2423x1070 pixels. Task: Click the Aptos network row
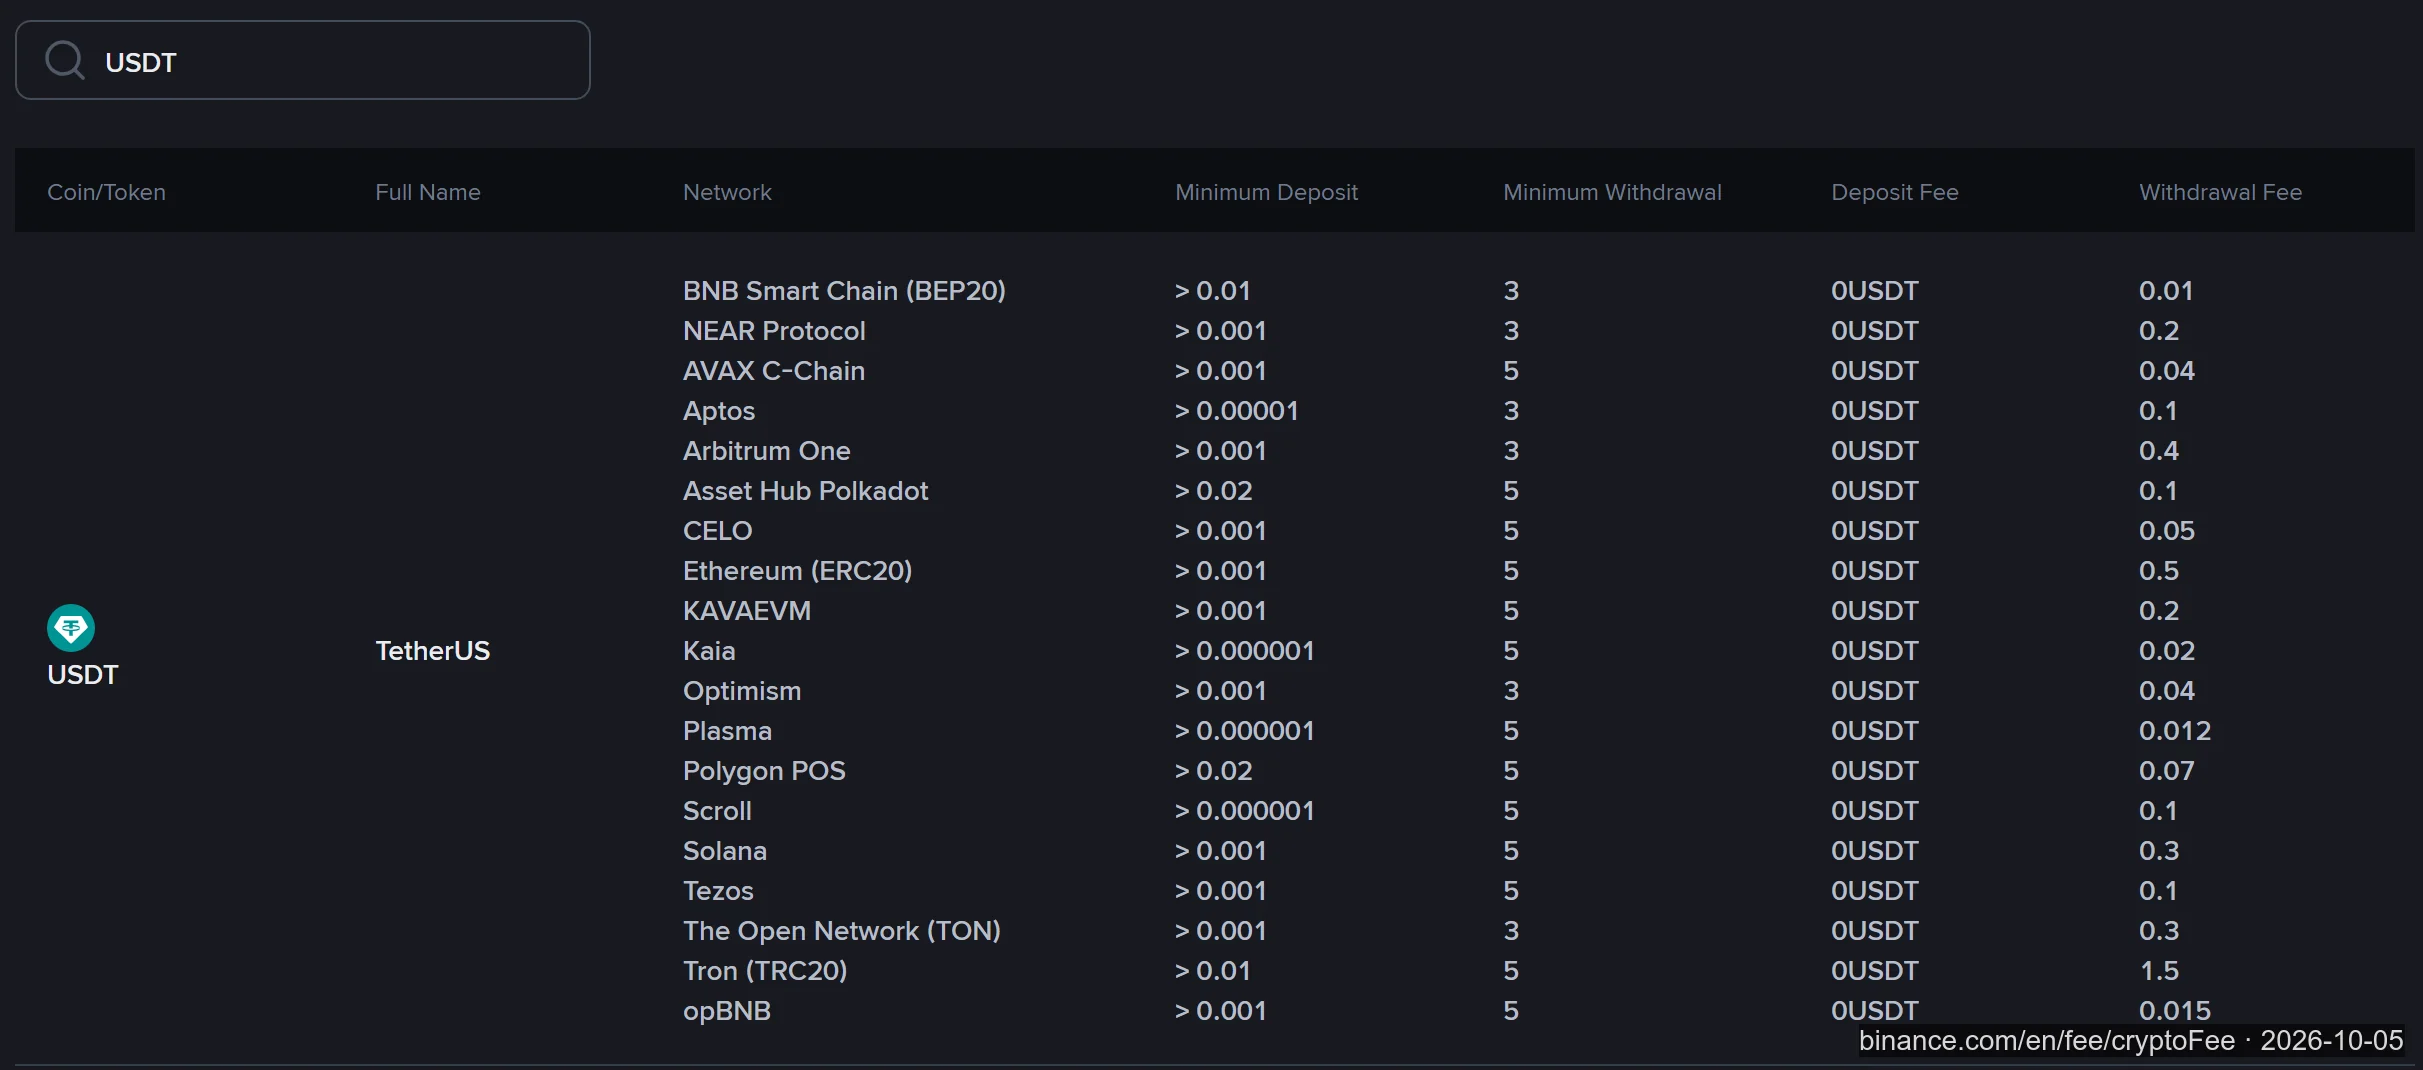(719, 411)
